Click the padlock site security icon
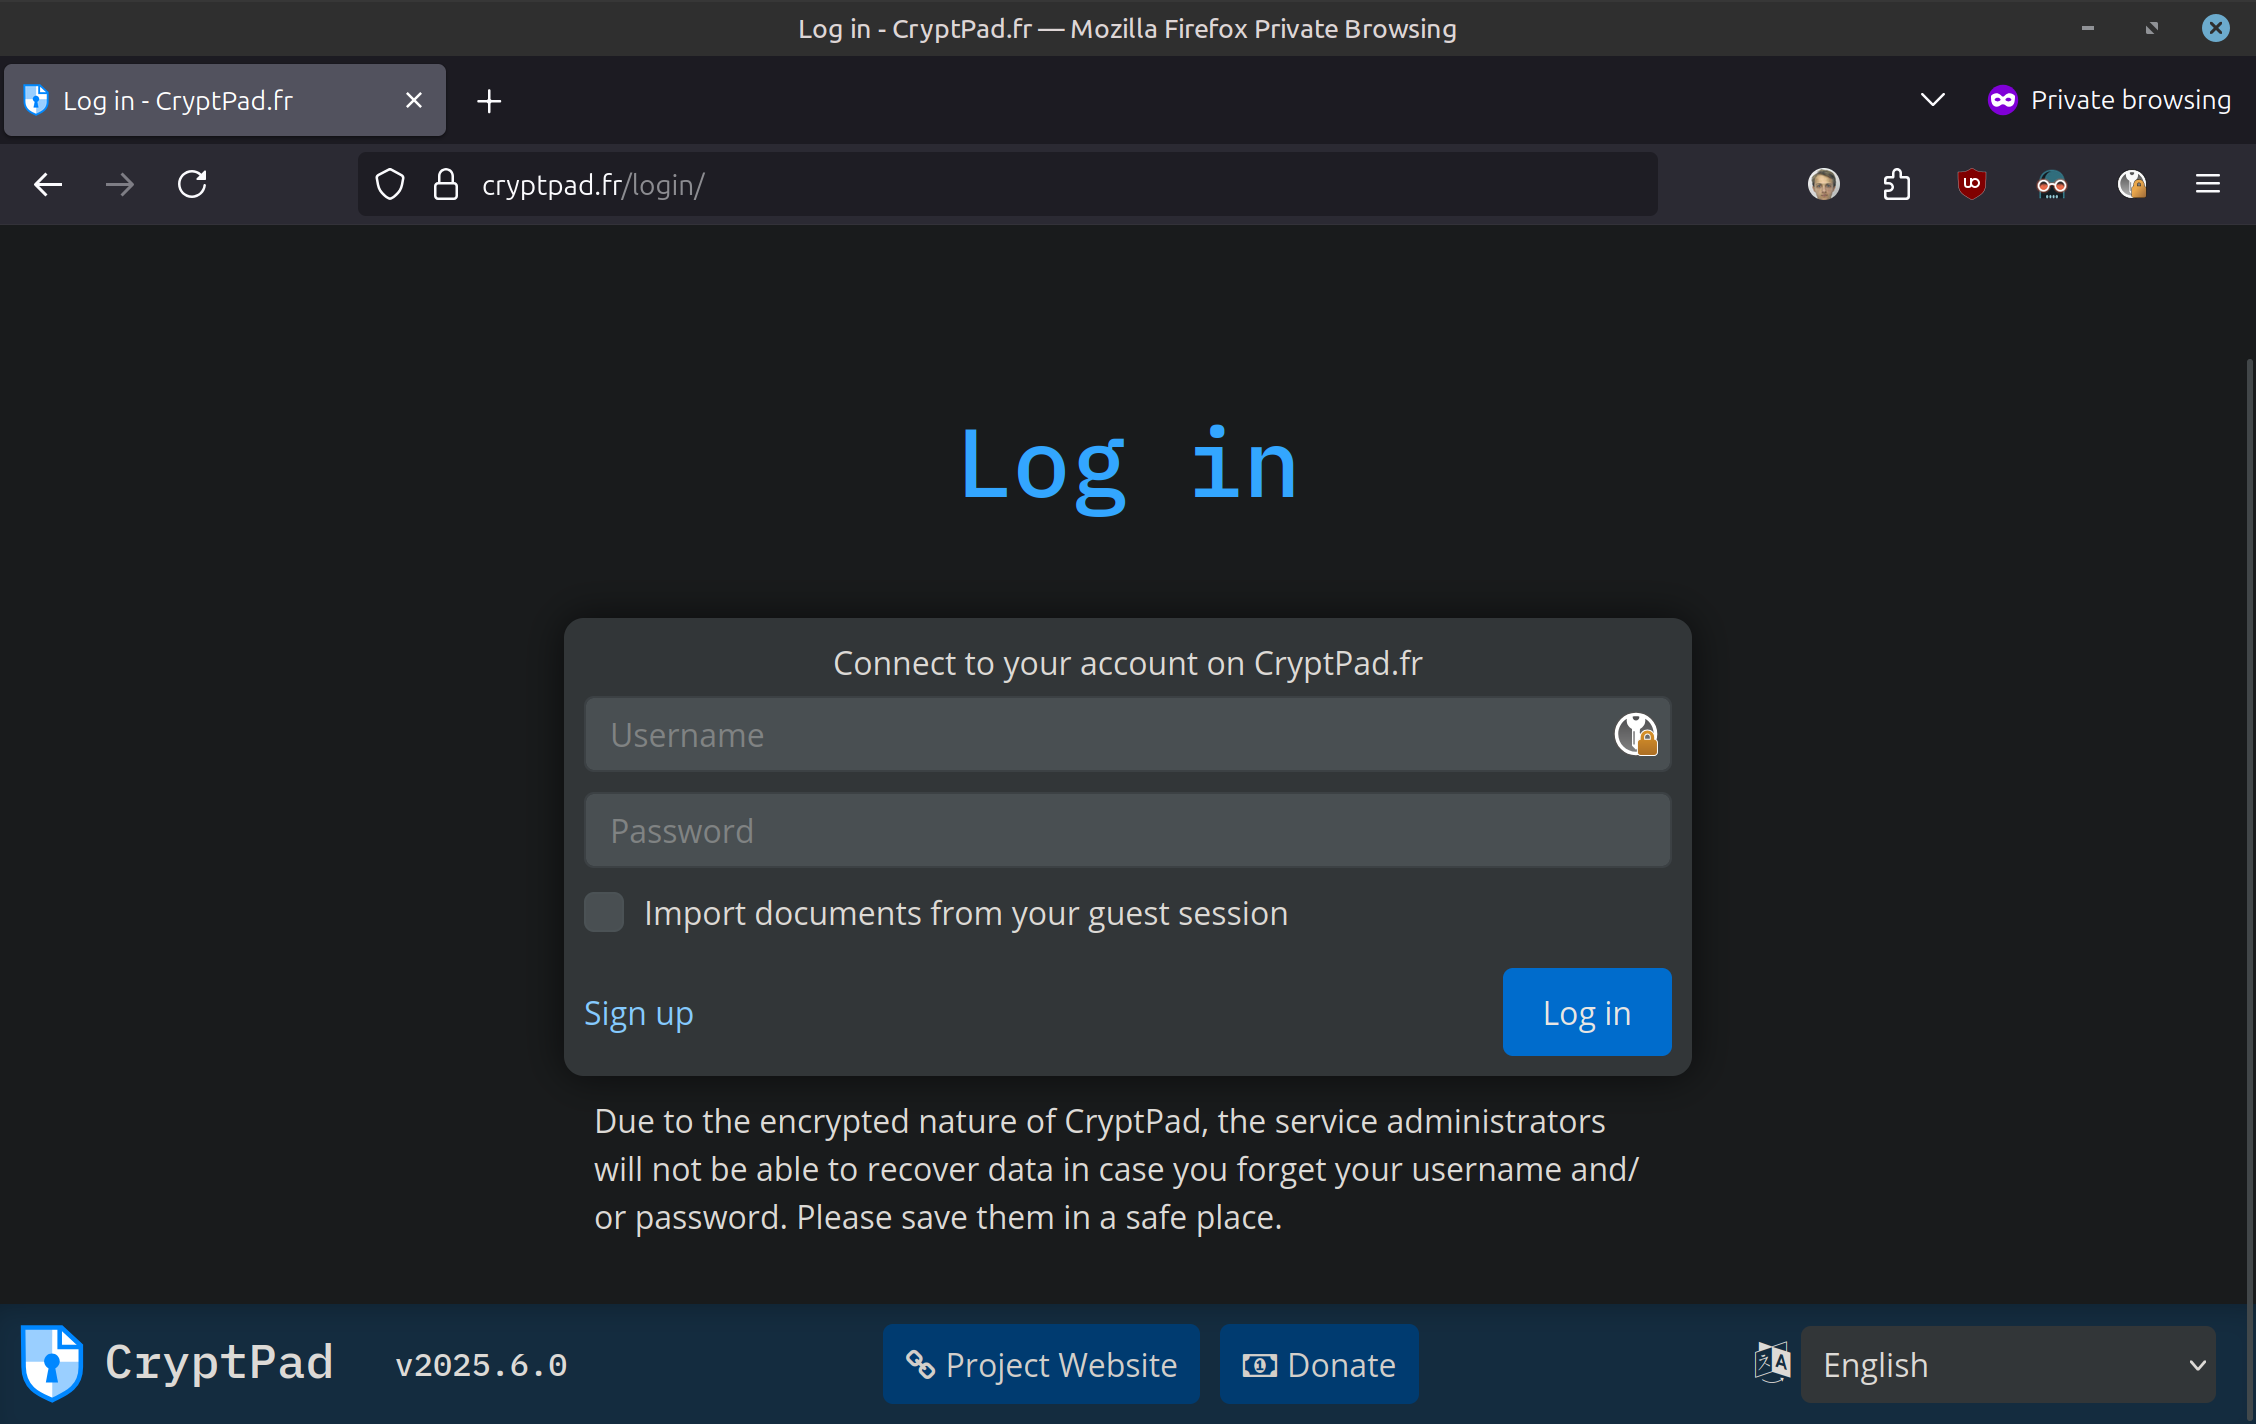The height and width of the screenshot is (1424, 2256). point(446,185)
